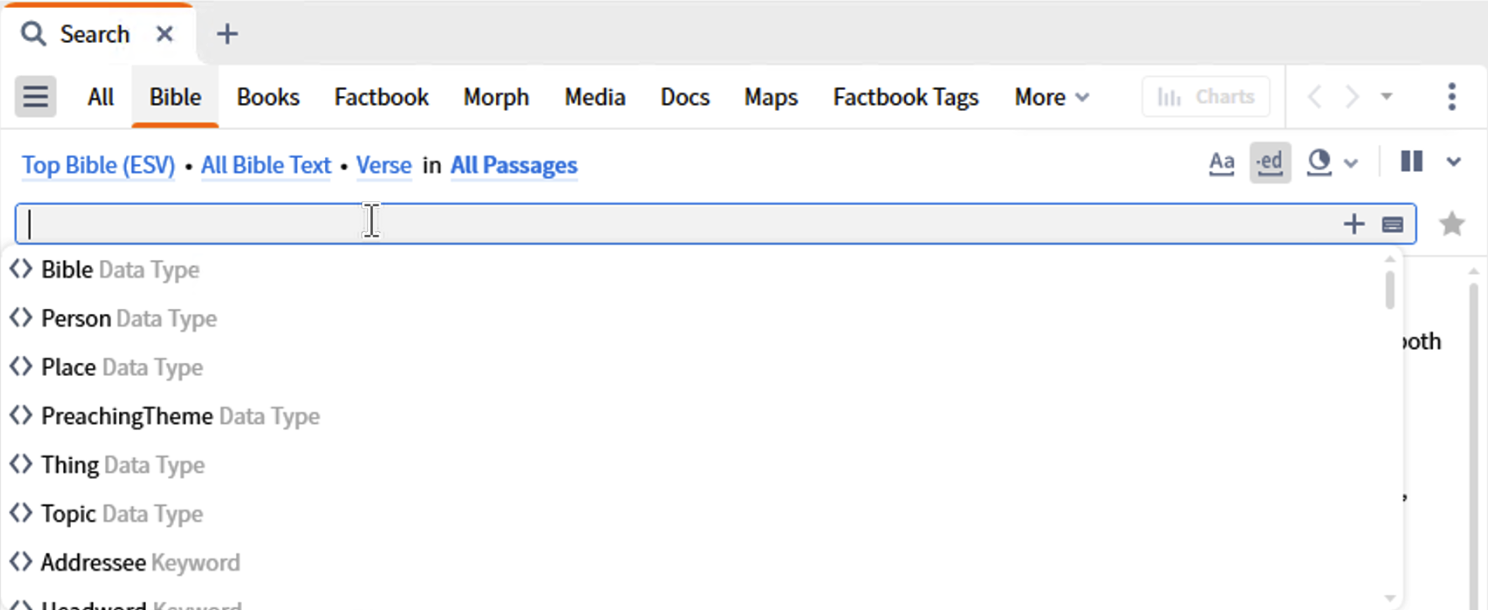Select the Bible search tab
Screen dimensions: 1488x610
(175, 97)
